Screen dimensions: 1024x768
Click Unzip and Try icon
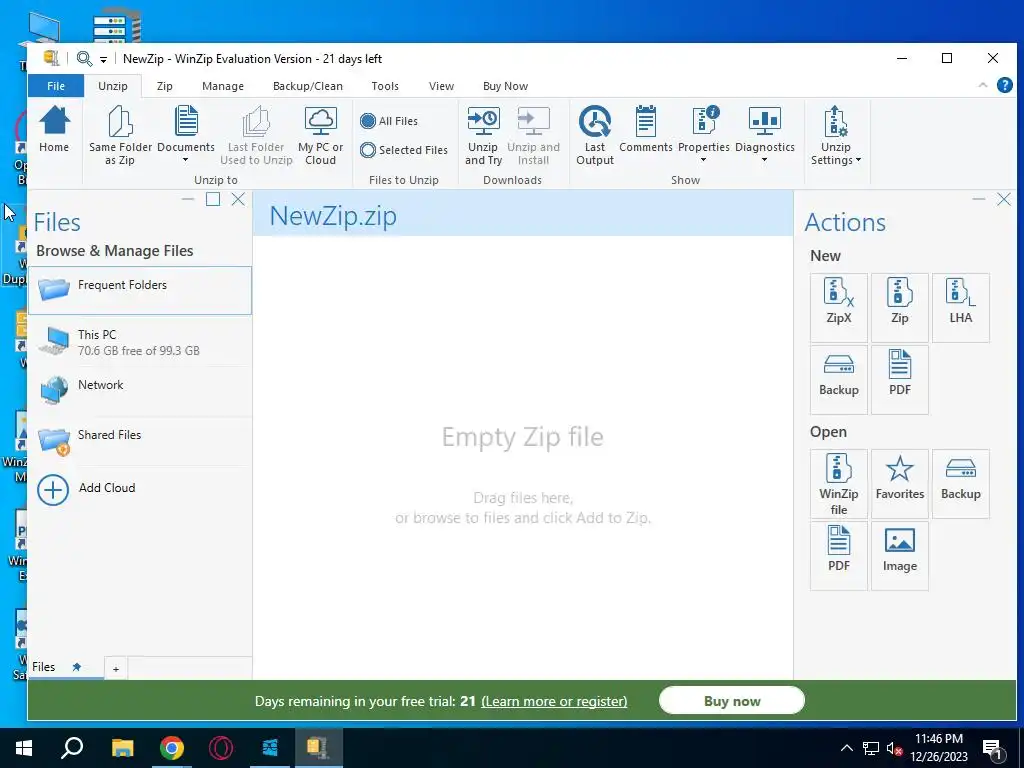pyautogui.click(x=483, y=136)
